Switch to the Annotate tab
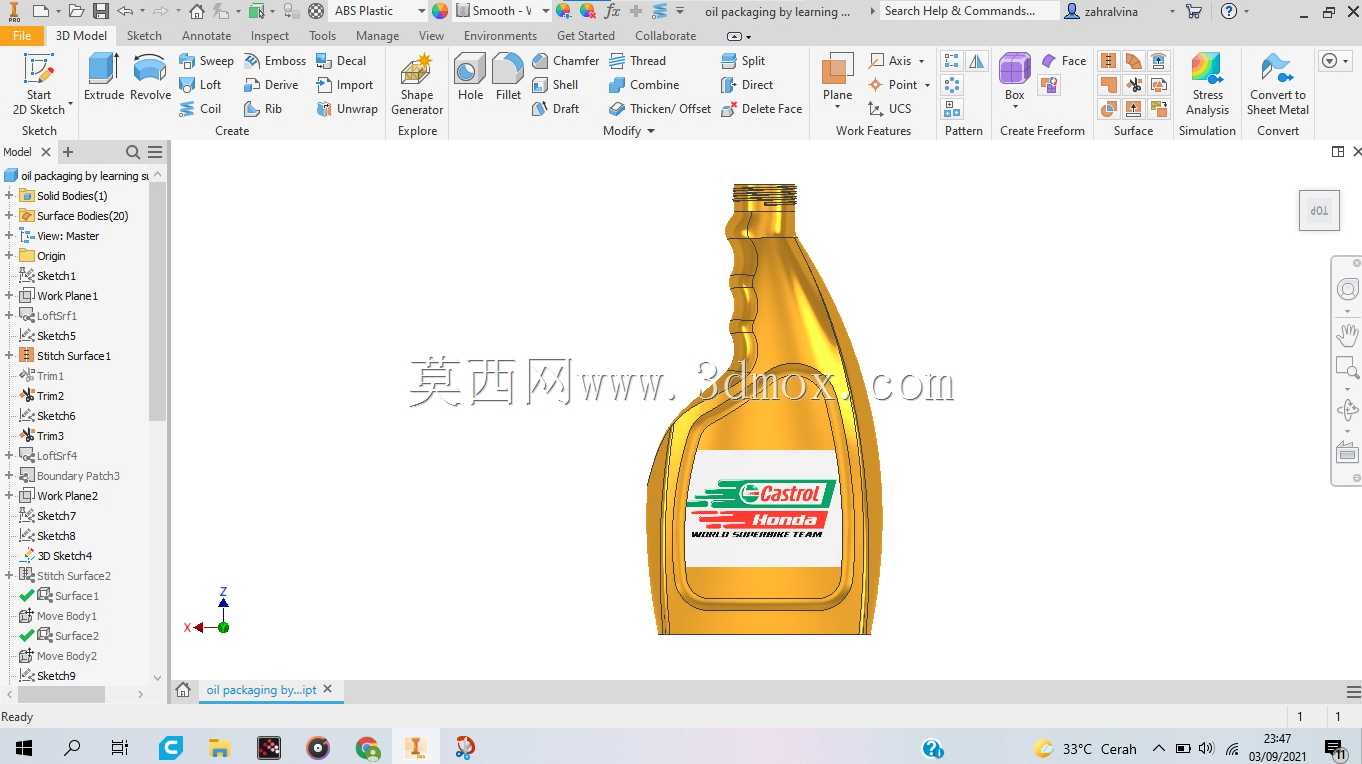Screen dimensions: 1362x764 [x=206, y=36]
